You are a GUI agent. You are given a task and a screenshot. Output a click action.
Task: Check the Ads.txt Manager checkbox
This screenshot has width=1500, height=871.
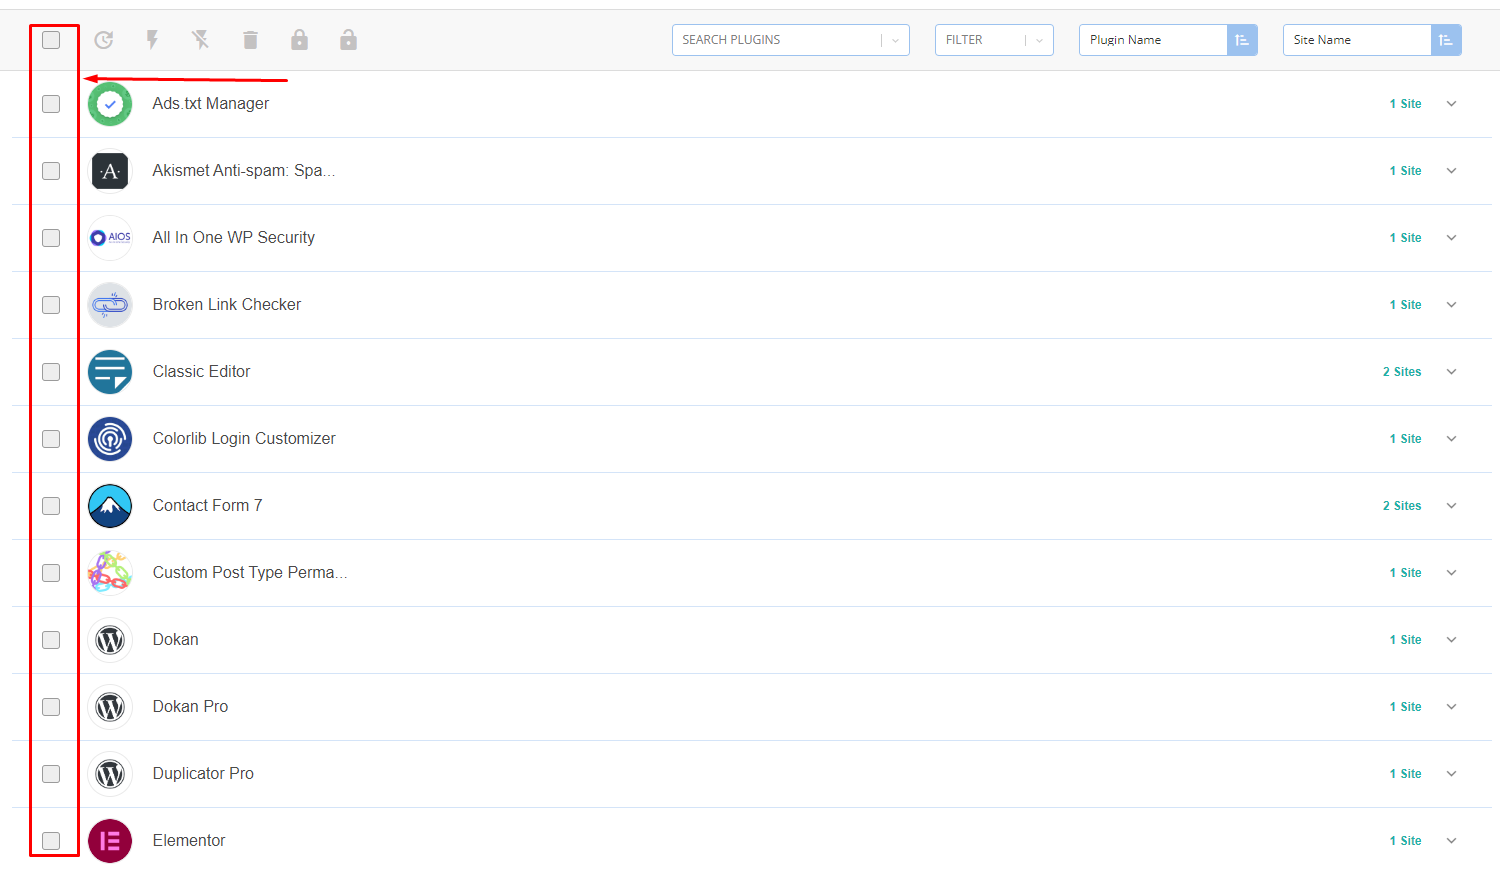(x=51, y=104)
